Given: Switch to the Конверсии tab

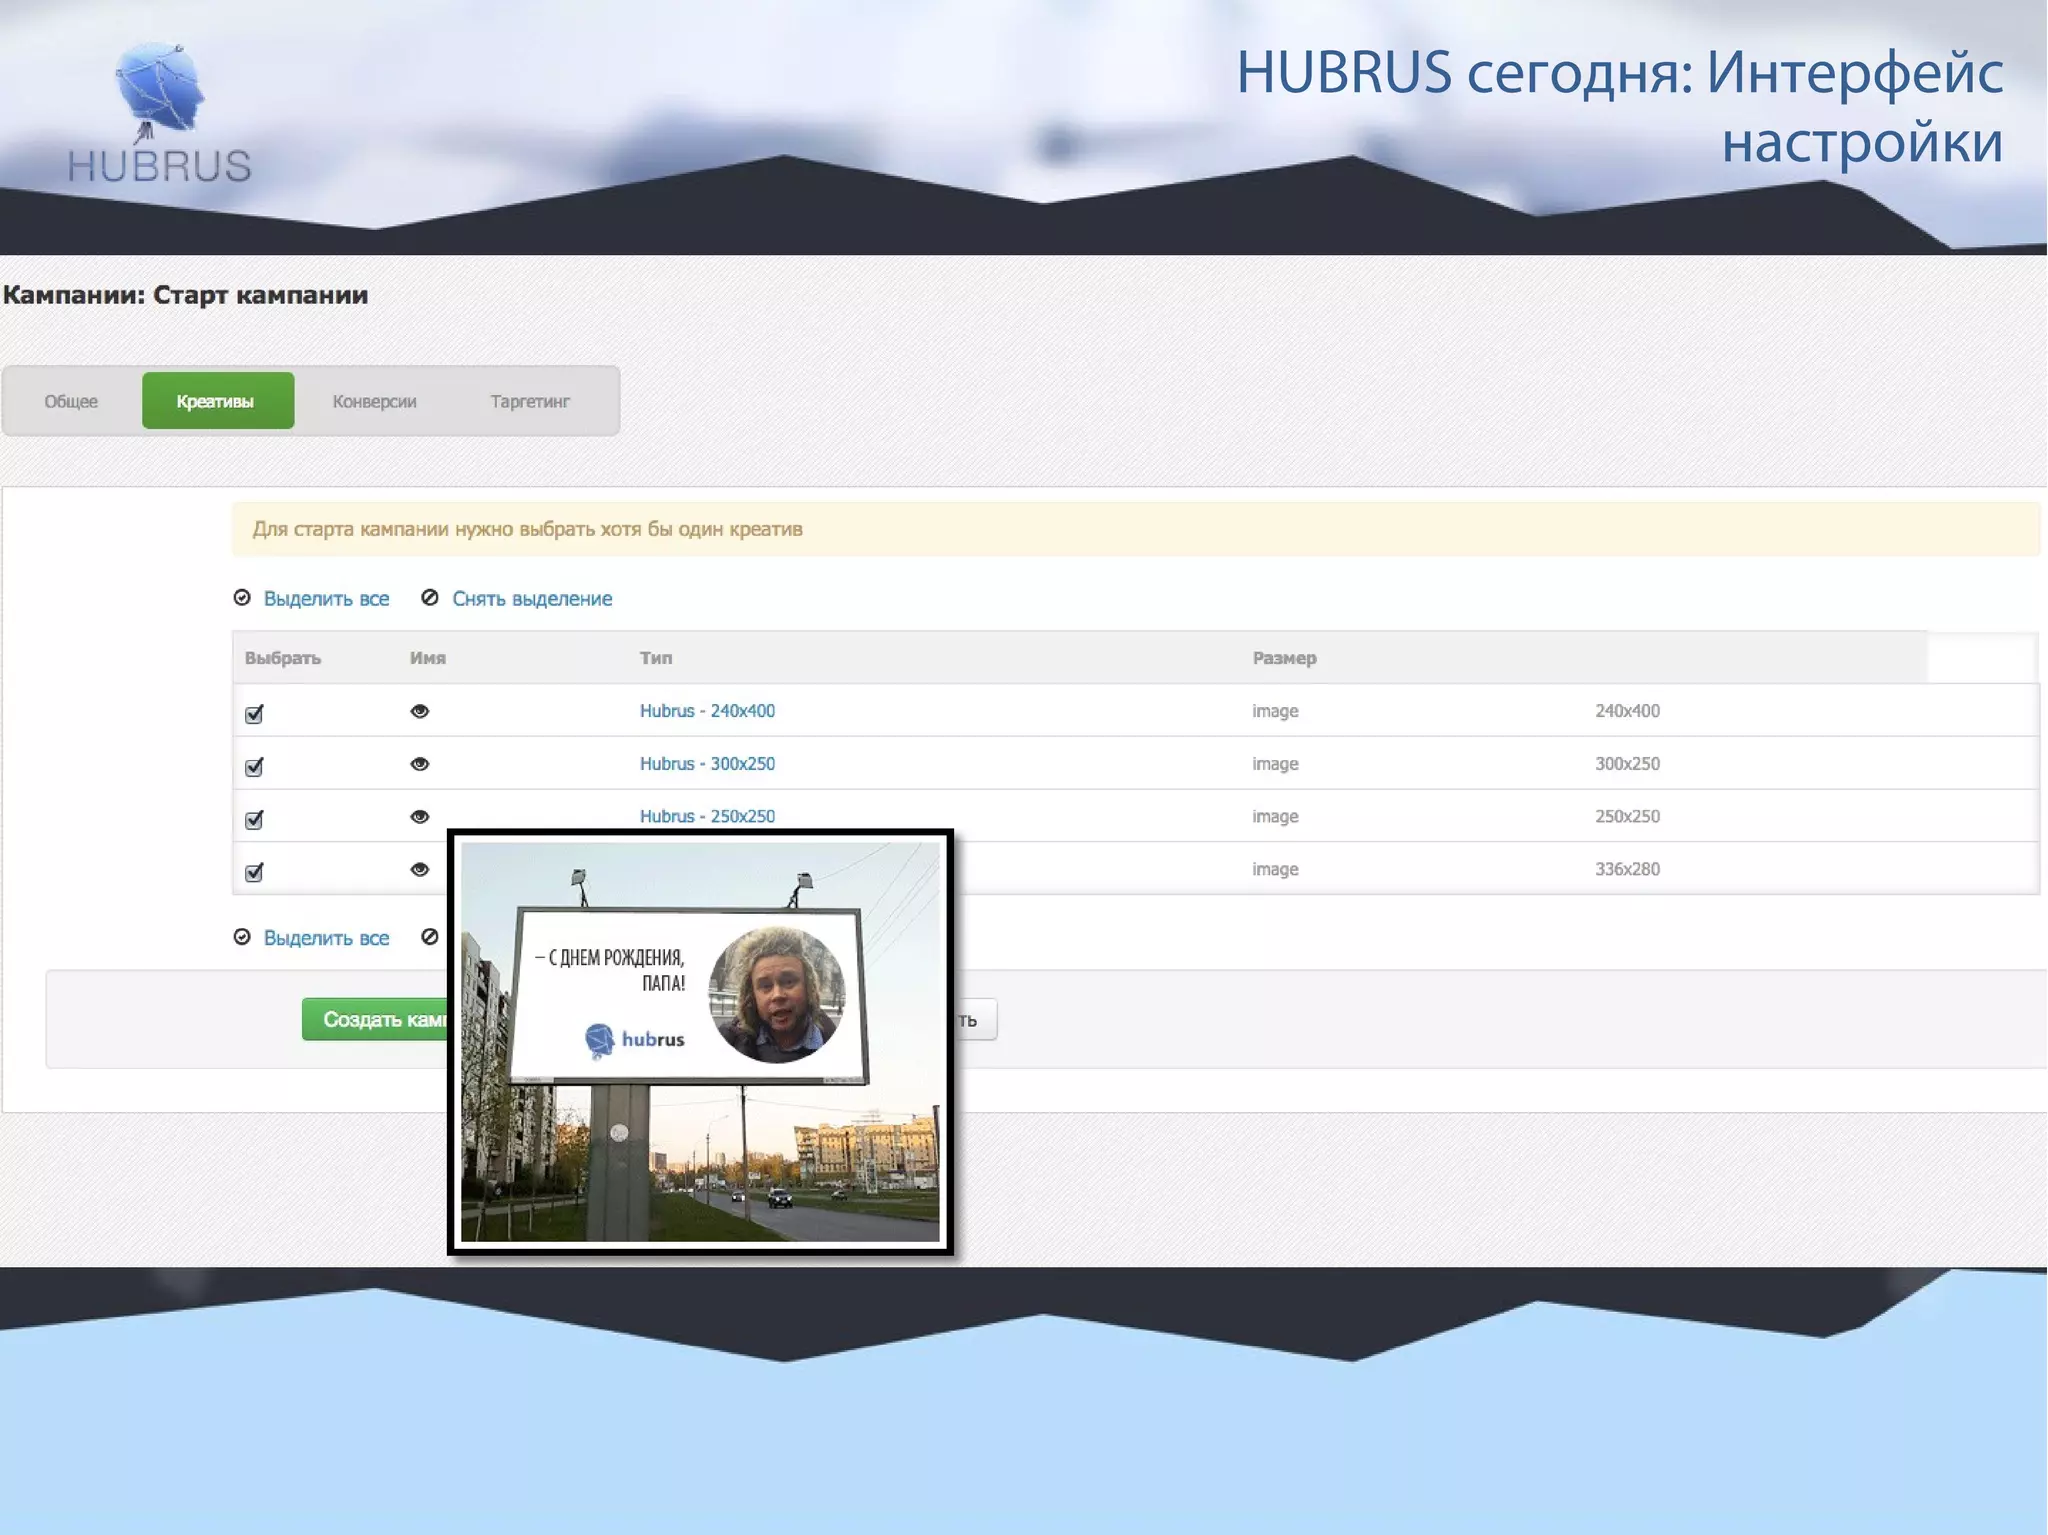Looking at the screenshot, I should [374, 401].
